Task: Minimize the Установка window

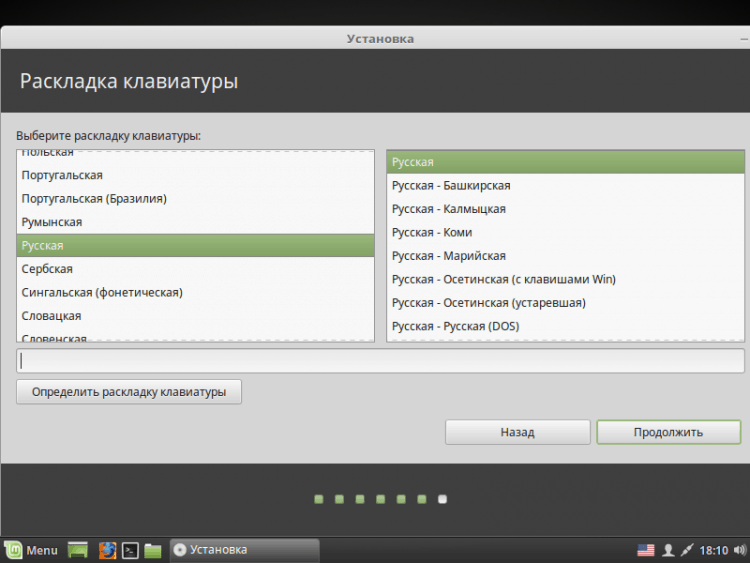Action: point(744,39)
